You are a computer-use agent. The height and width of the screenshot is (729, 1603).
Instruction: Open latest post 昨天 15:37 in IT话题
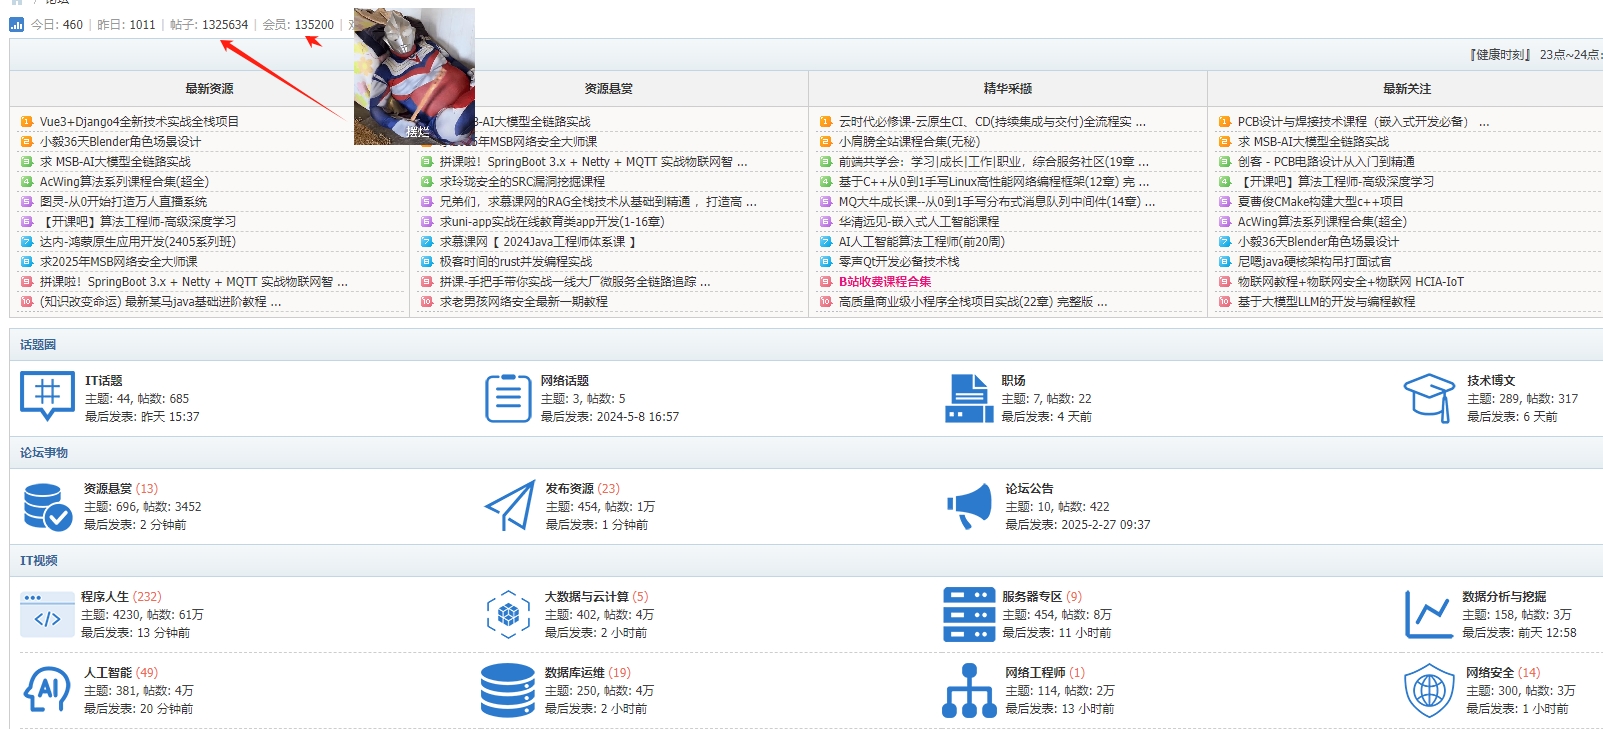(x=170, y=417)
